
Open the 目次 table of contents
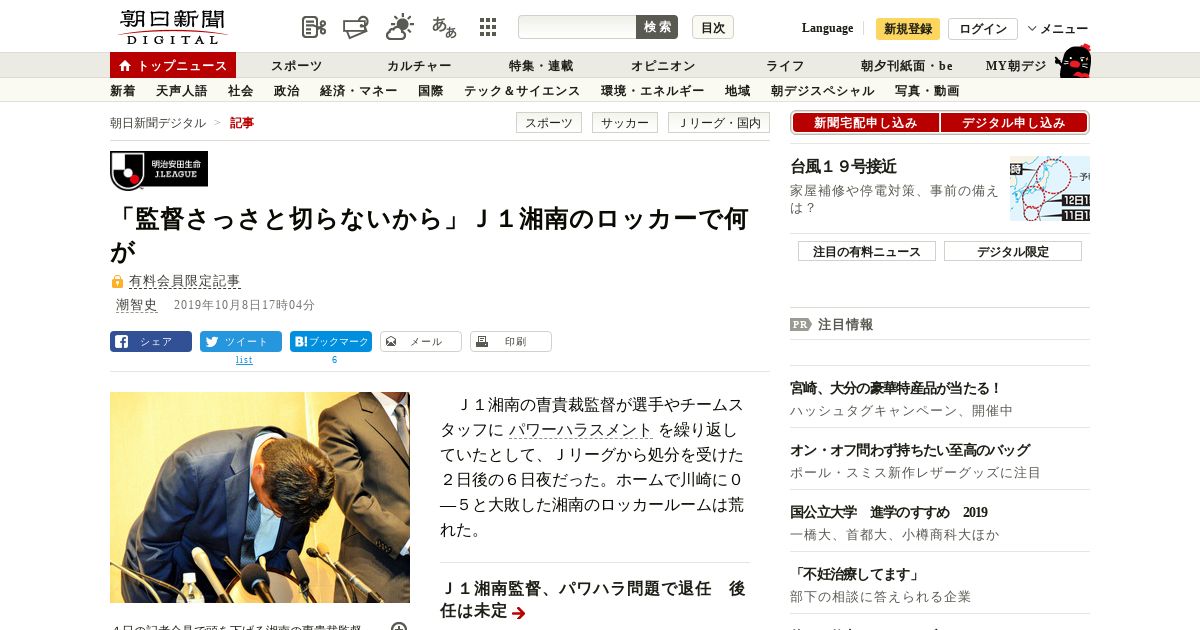click(x=713, y=27)
